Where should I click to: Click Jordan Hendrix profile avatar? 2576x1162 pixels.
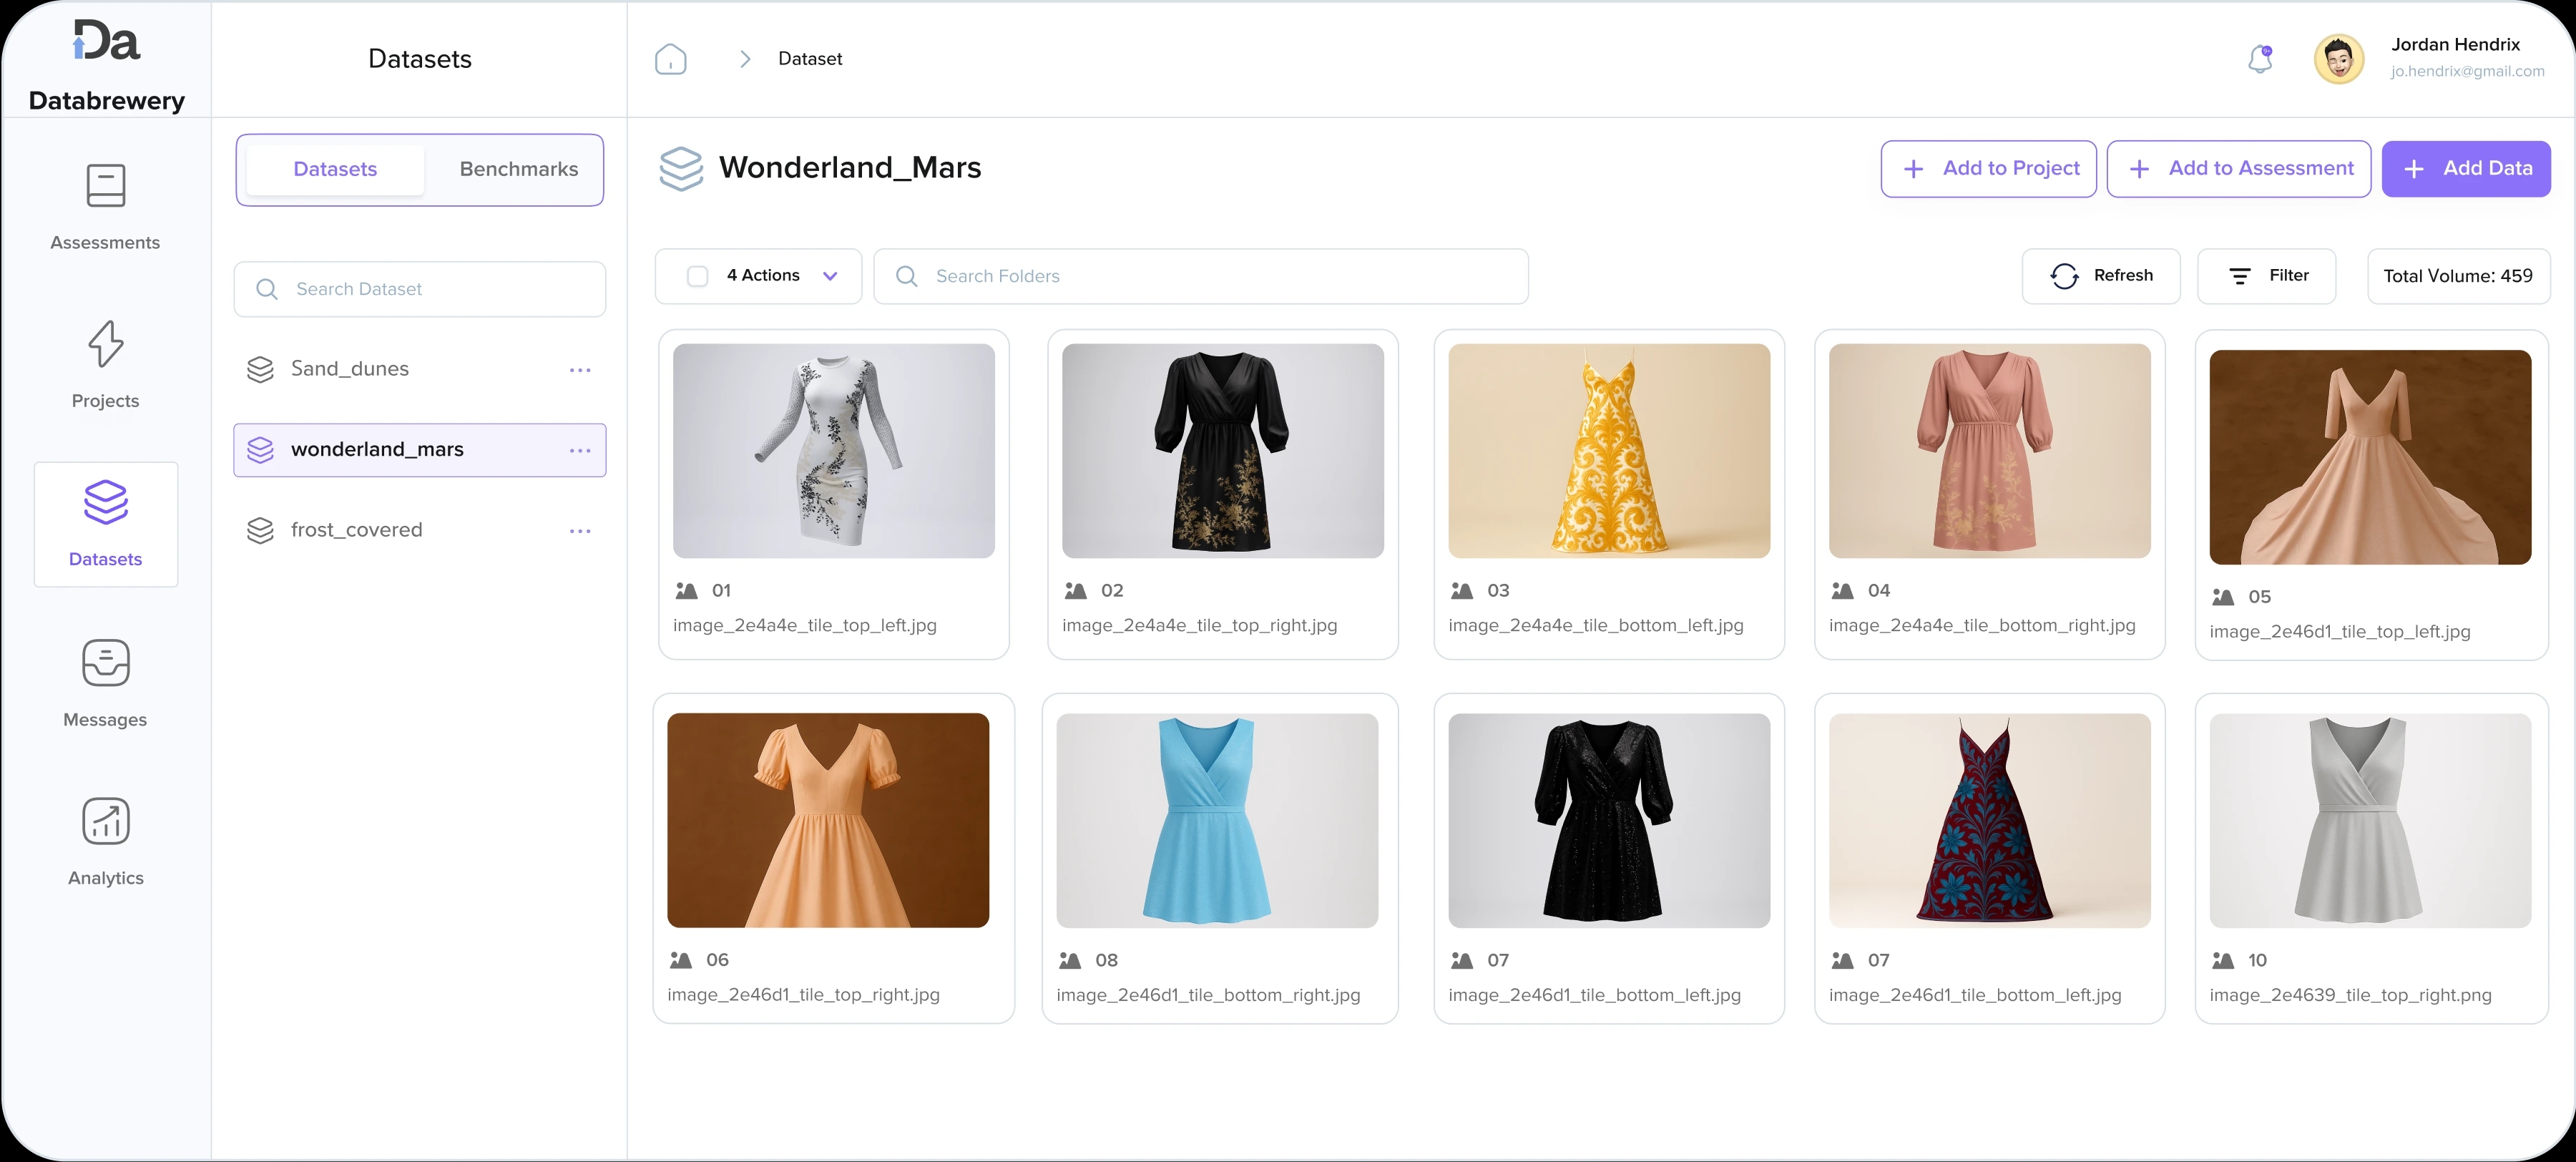point(2338,59)
